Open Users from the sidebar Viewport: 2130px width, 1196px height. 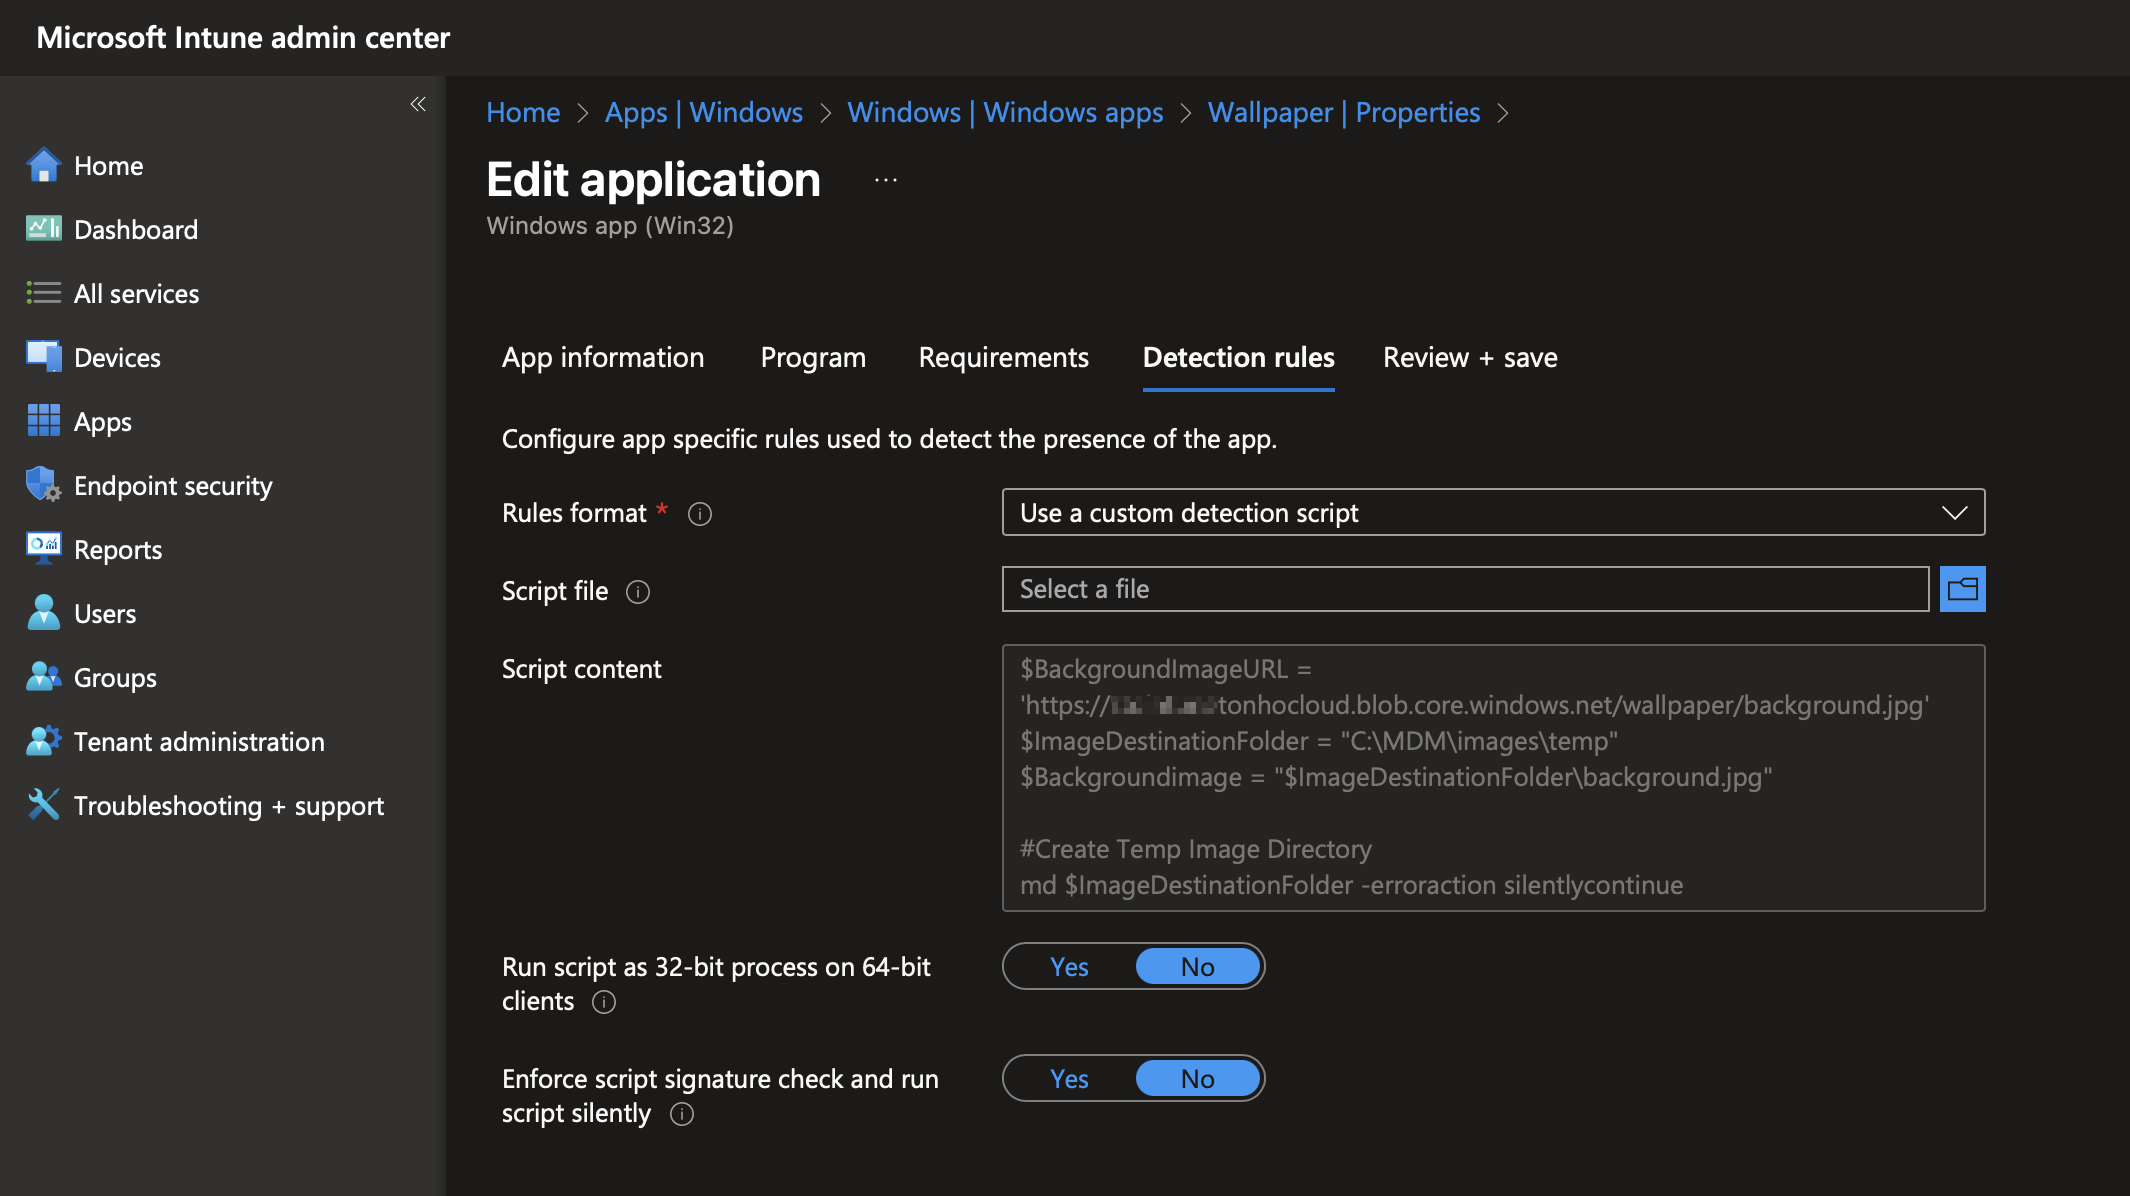105,613
